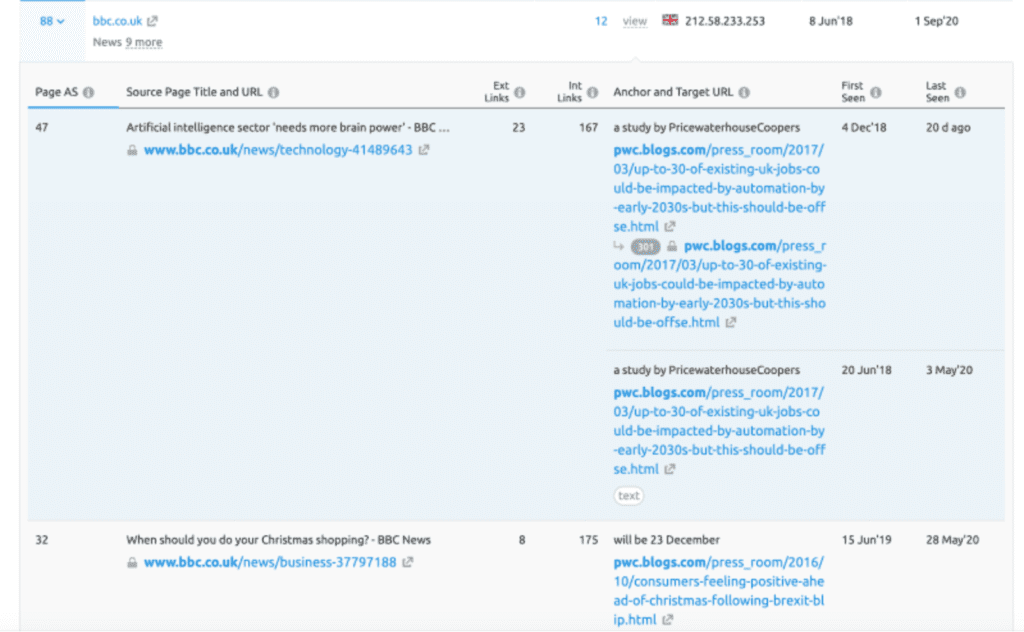This screenshot has width=1024, height=632.
Task: Select the Int Links value 167
Action: [588, 128]
